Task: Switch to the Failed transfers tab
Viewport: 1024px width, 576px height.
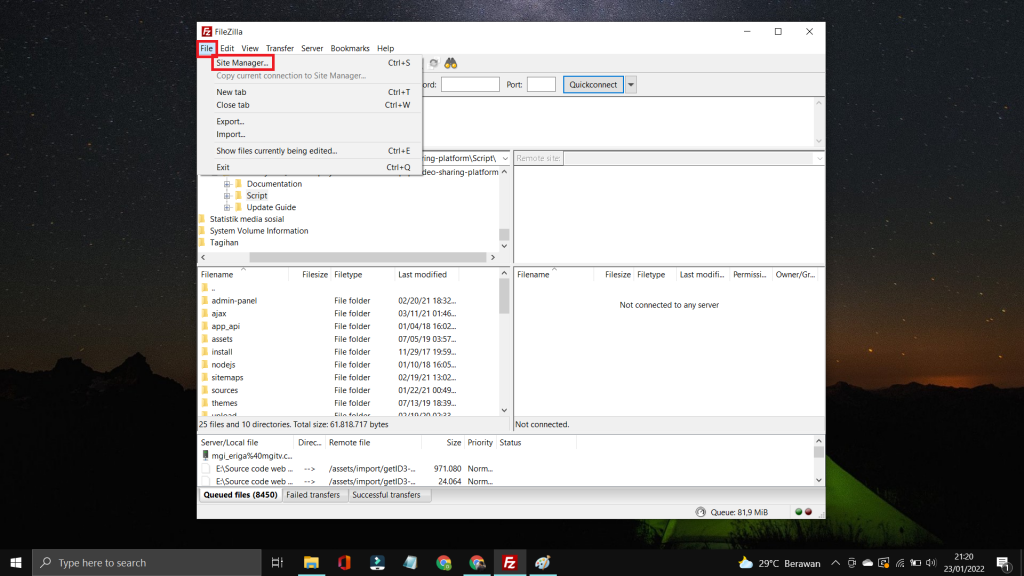Action: coord(313,494)
